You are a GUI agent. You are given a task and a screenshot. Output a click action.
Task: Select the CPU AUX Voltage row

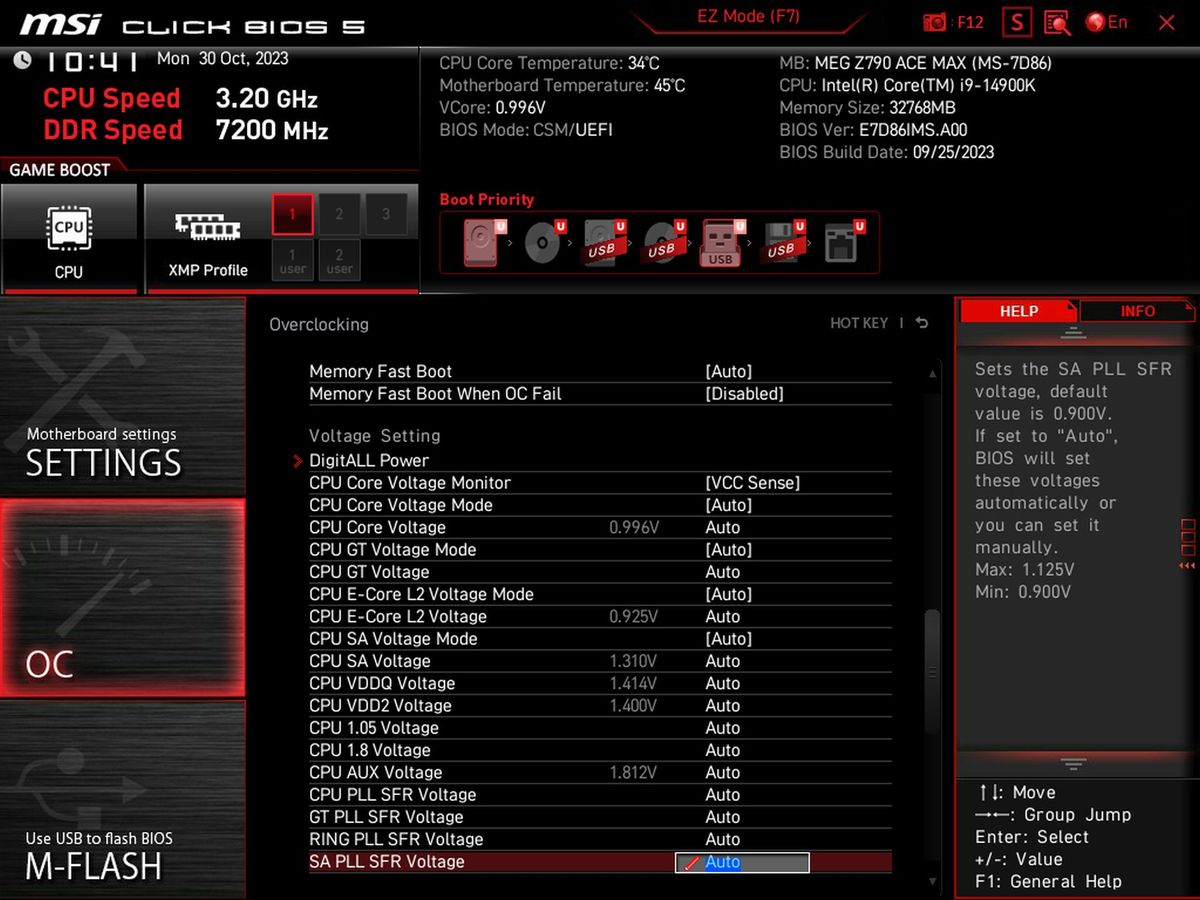(600, 772)
